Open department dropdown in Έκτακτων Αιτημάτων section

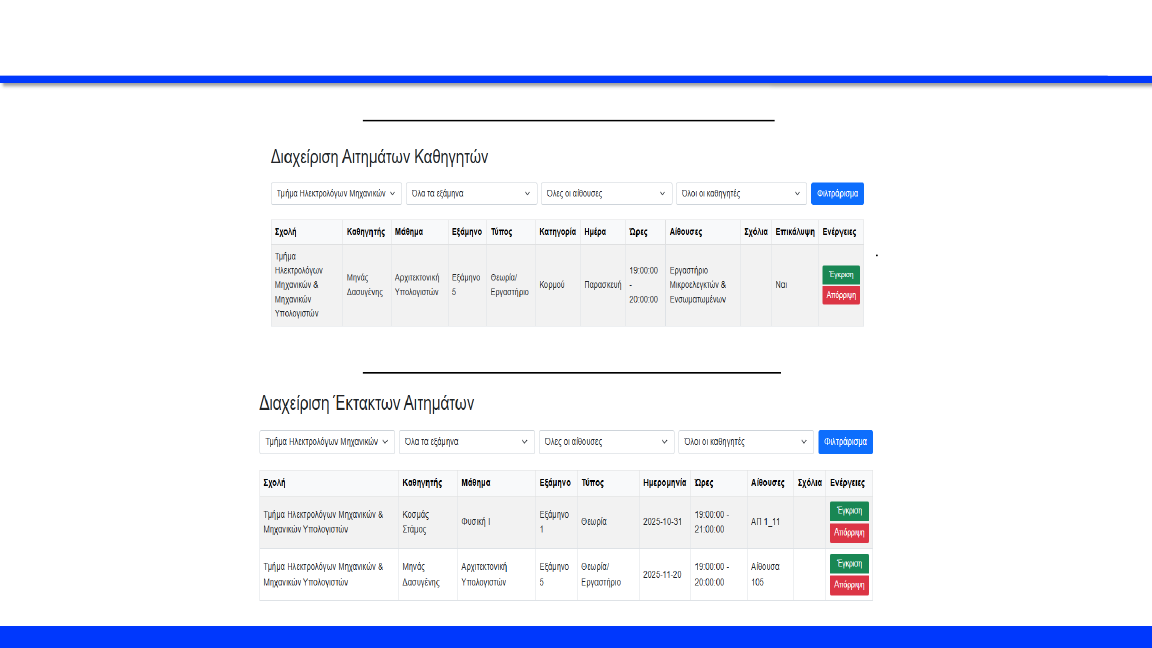pyautogui.click(x=327, y=442)
